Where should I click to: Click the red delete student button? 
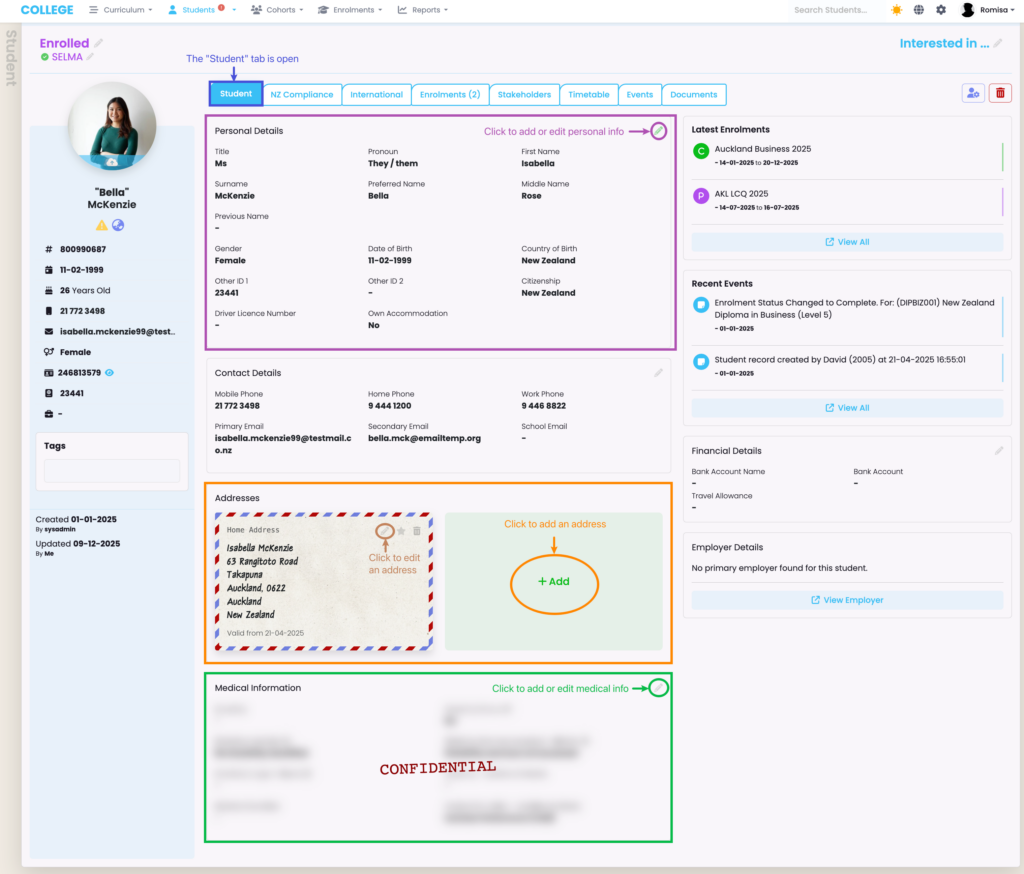point(1000,93)
